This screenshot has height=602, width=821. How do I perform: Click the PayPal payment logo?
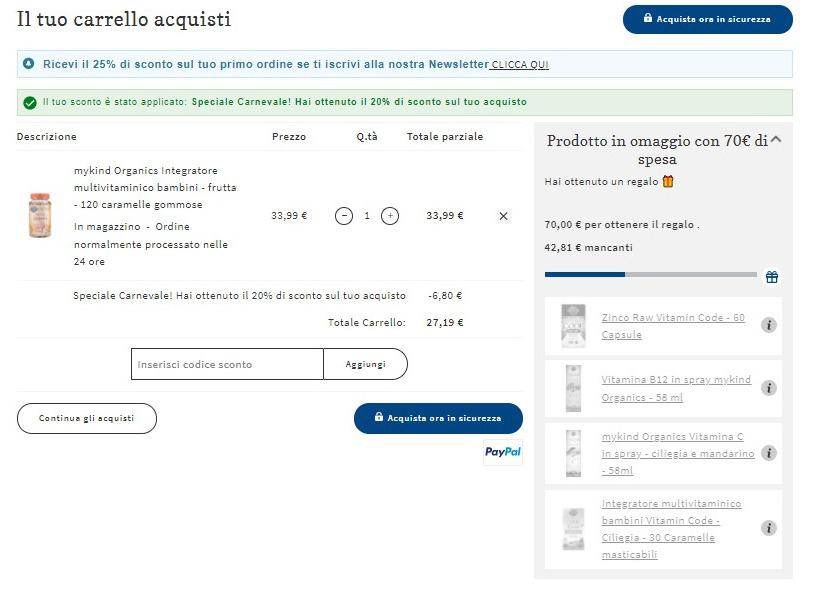pyautogui.click(x=503, y=452)
